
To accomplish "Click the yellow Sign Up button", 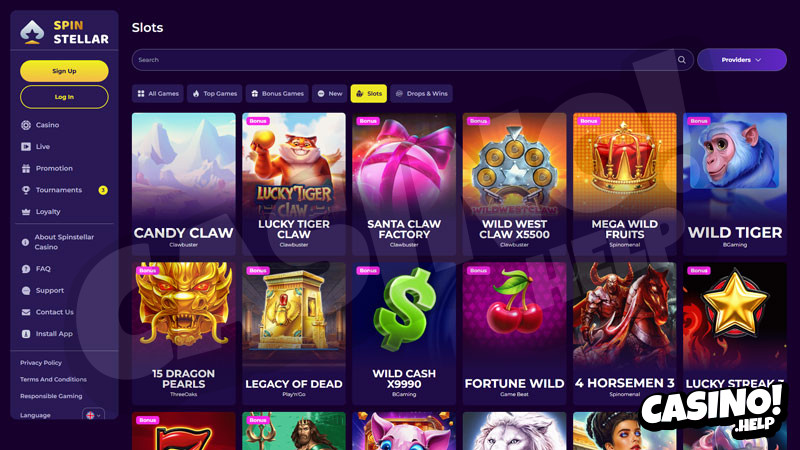I will click(x=64, y=71).
